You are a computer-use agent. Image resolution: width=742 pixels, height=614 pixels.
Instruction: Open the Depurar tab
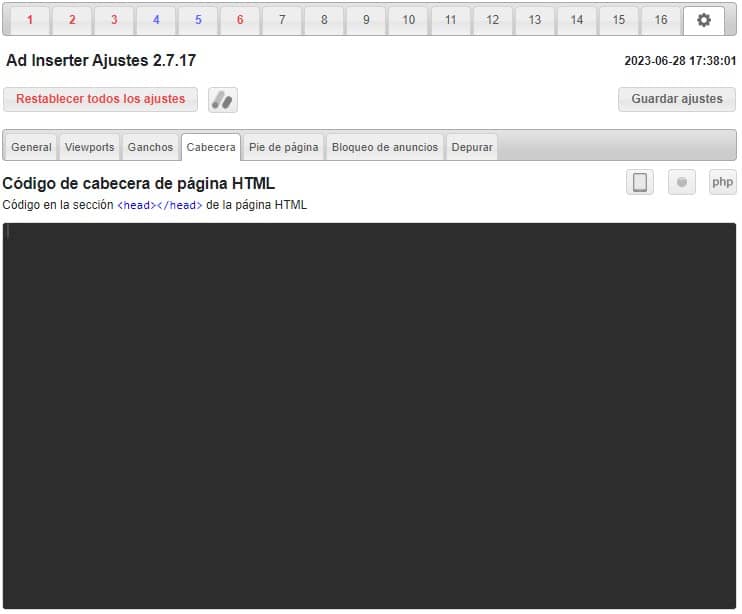[x=472, y=148]
